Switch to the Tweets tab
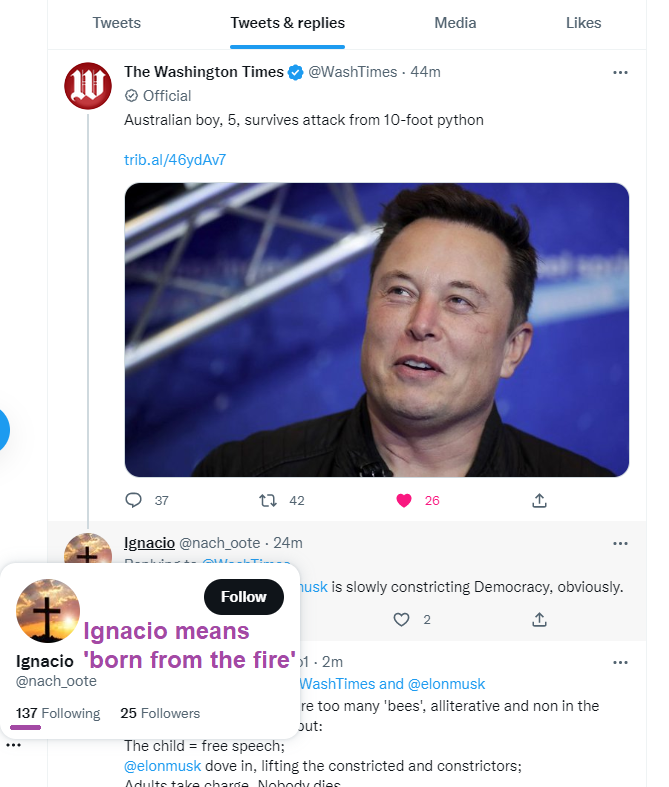The height and width of the screenshot is (787, 669). click(117, 23)
